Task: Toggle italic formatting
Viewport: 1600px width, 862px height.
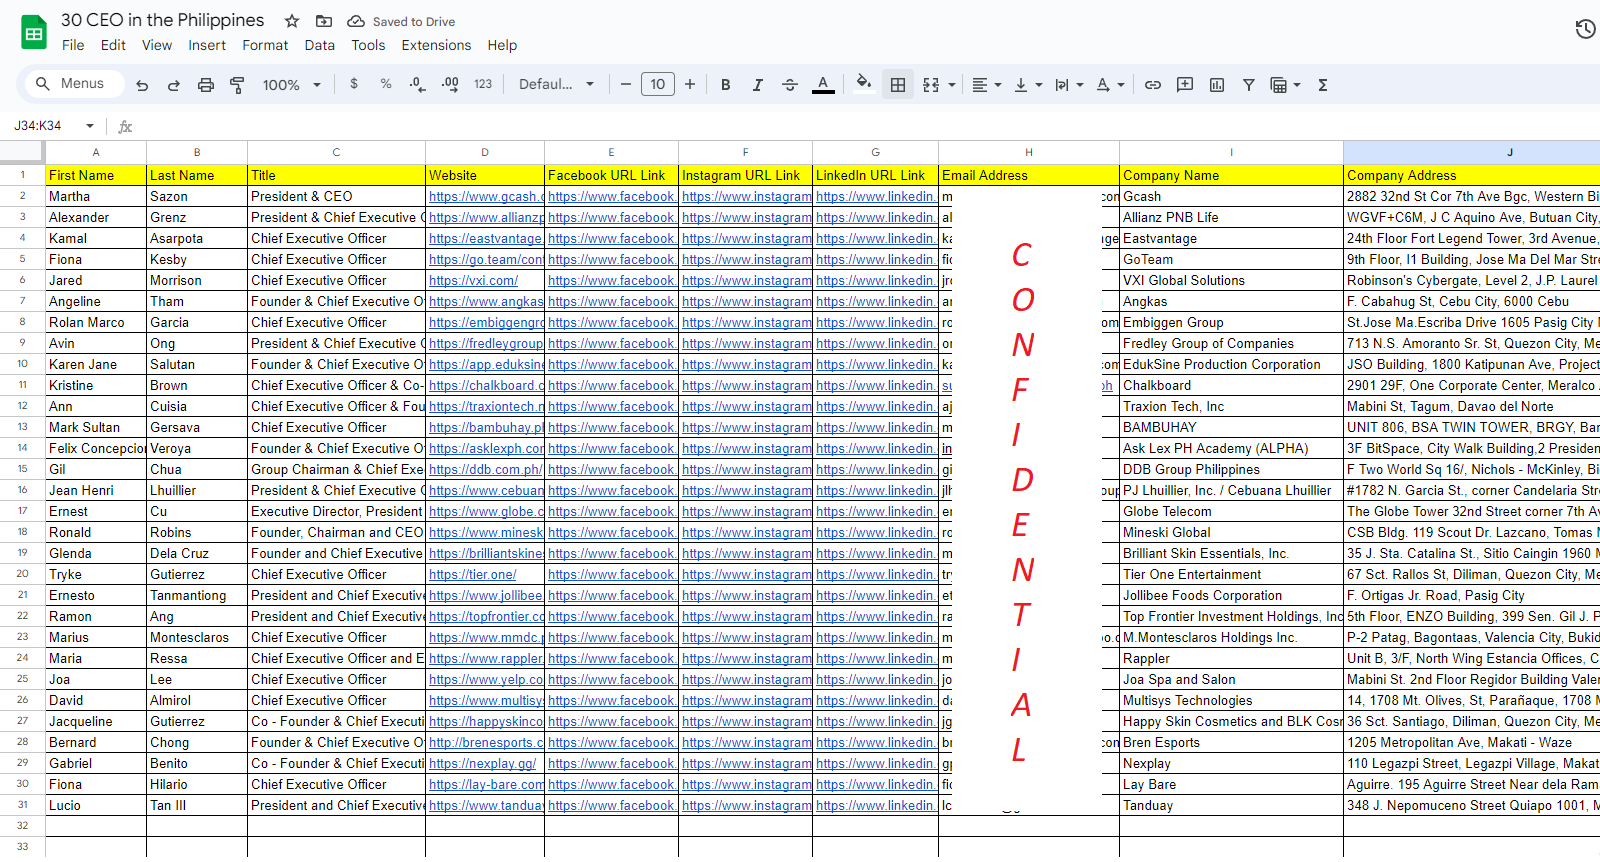Action: (x=758, y=85)
